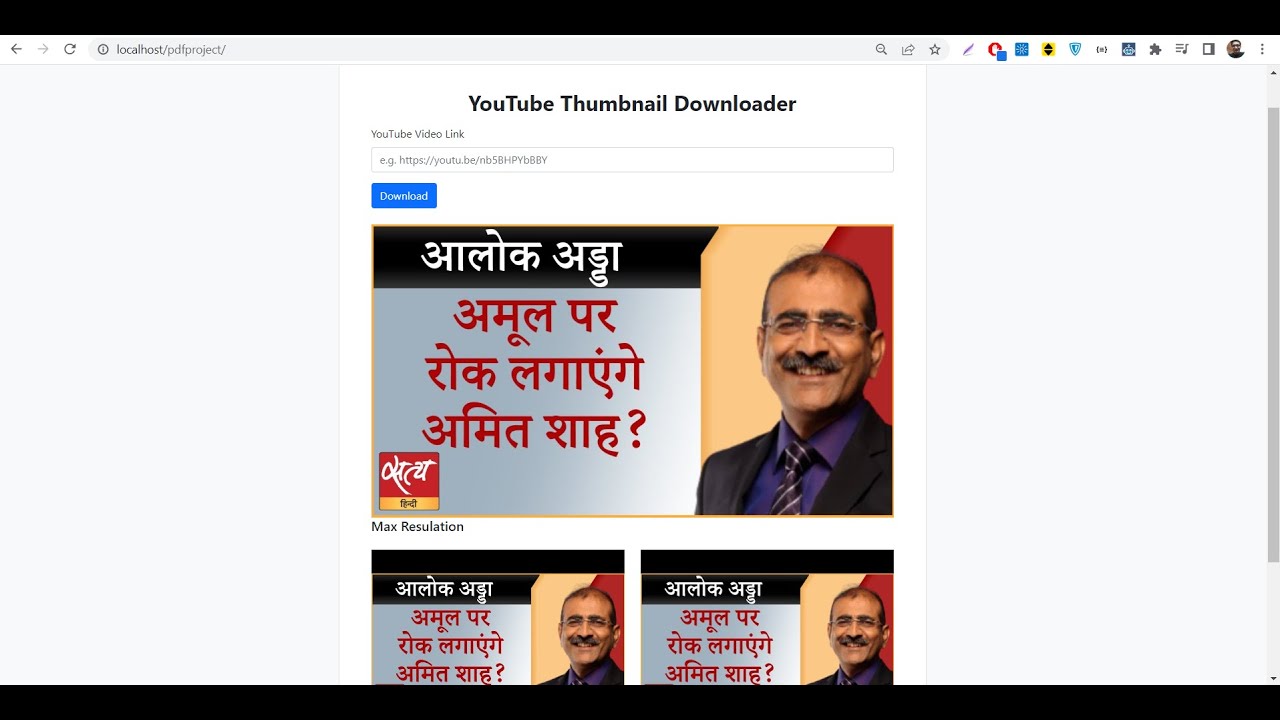Click the browser back arrow

pos(16,49)
